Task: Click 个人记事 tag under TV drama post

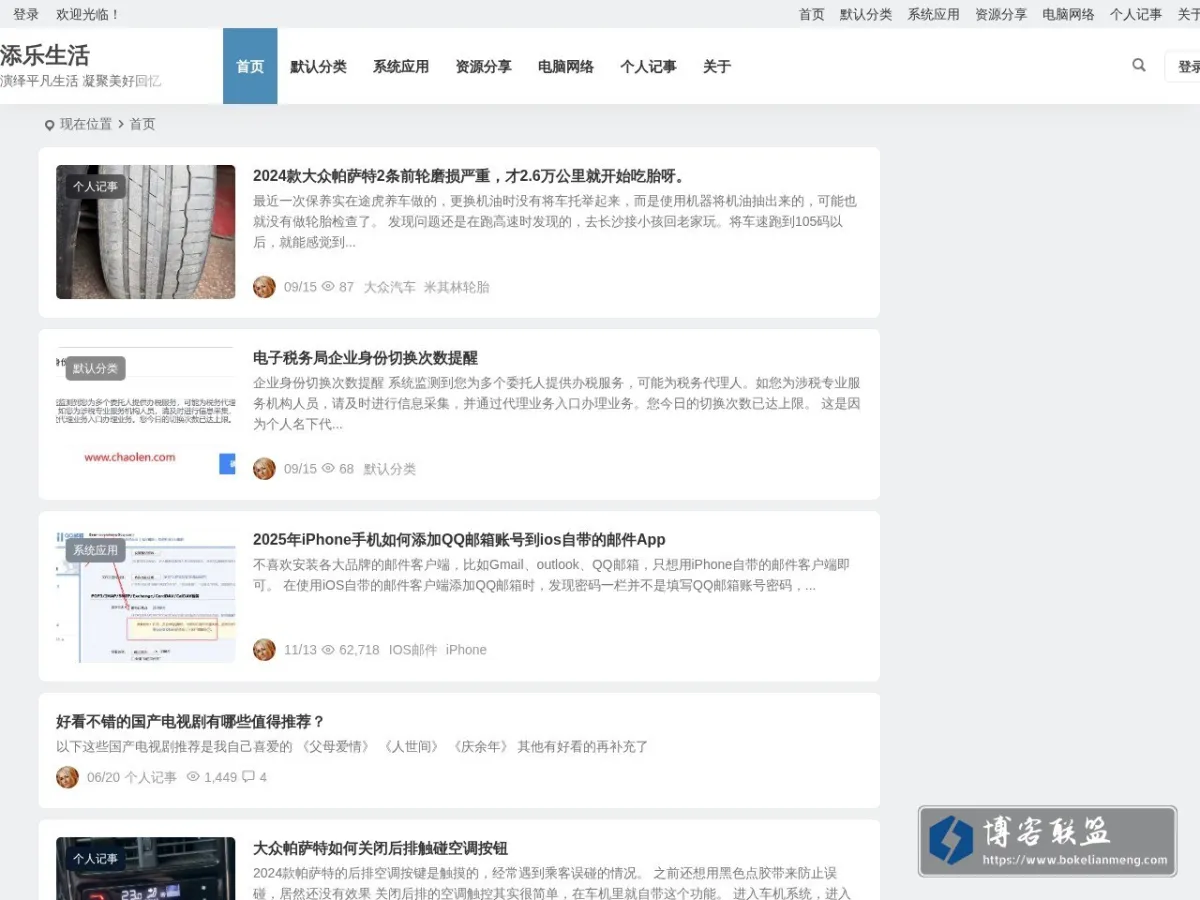Action: click(150, 777)
